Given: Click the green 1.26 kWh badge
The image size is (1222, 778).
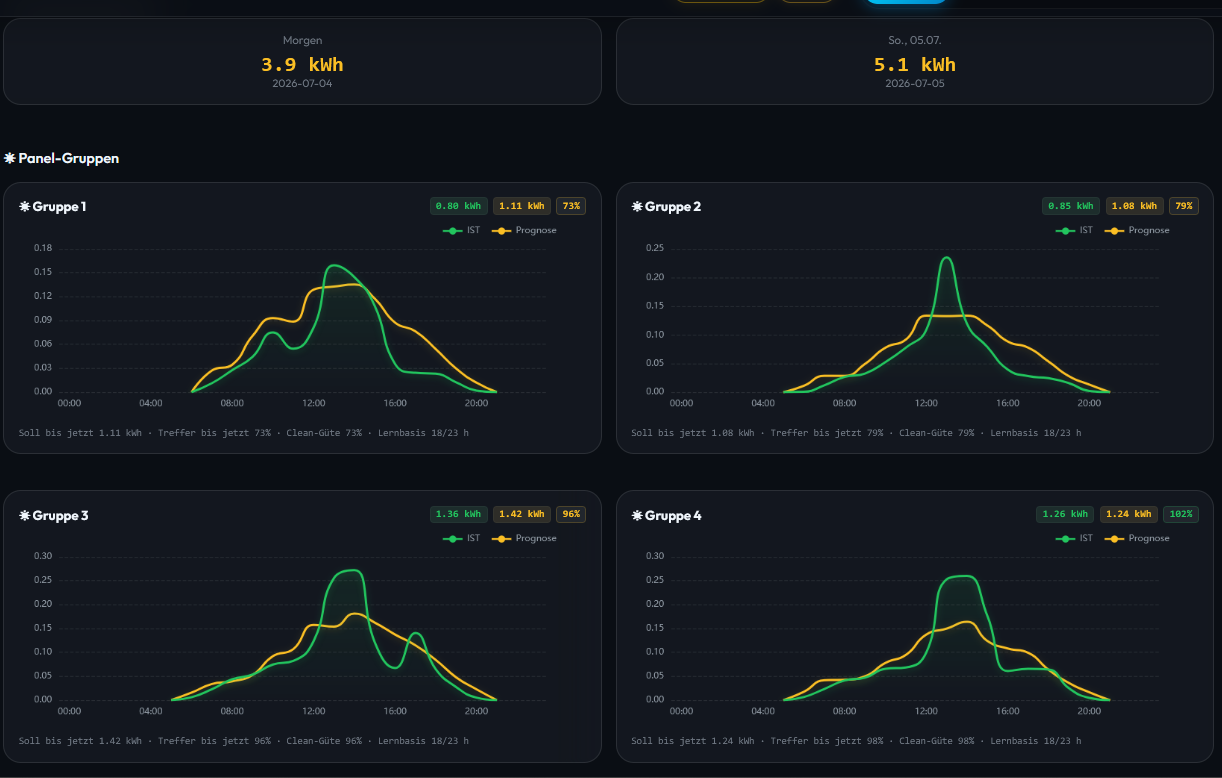Looking at the screenshot, I should (1065, 514).
